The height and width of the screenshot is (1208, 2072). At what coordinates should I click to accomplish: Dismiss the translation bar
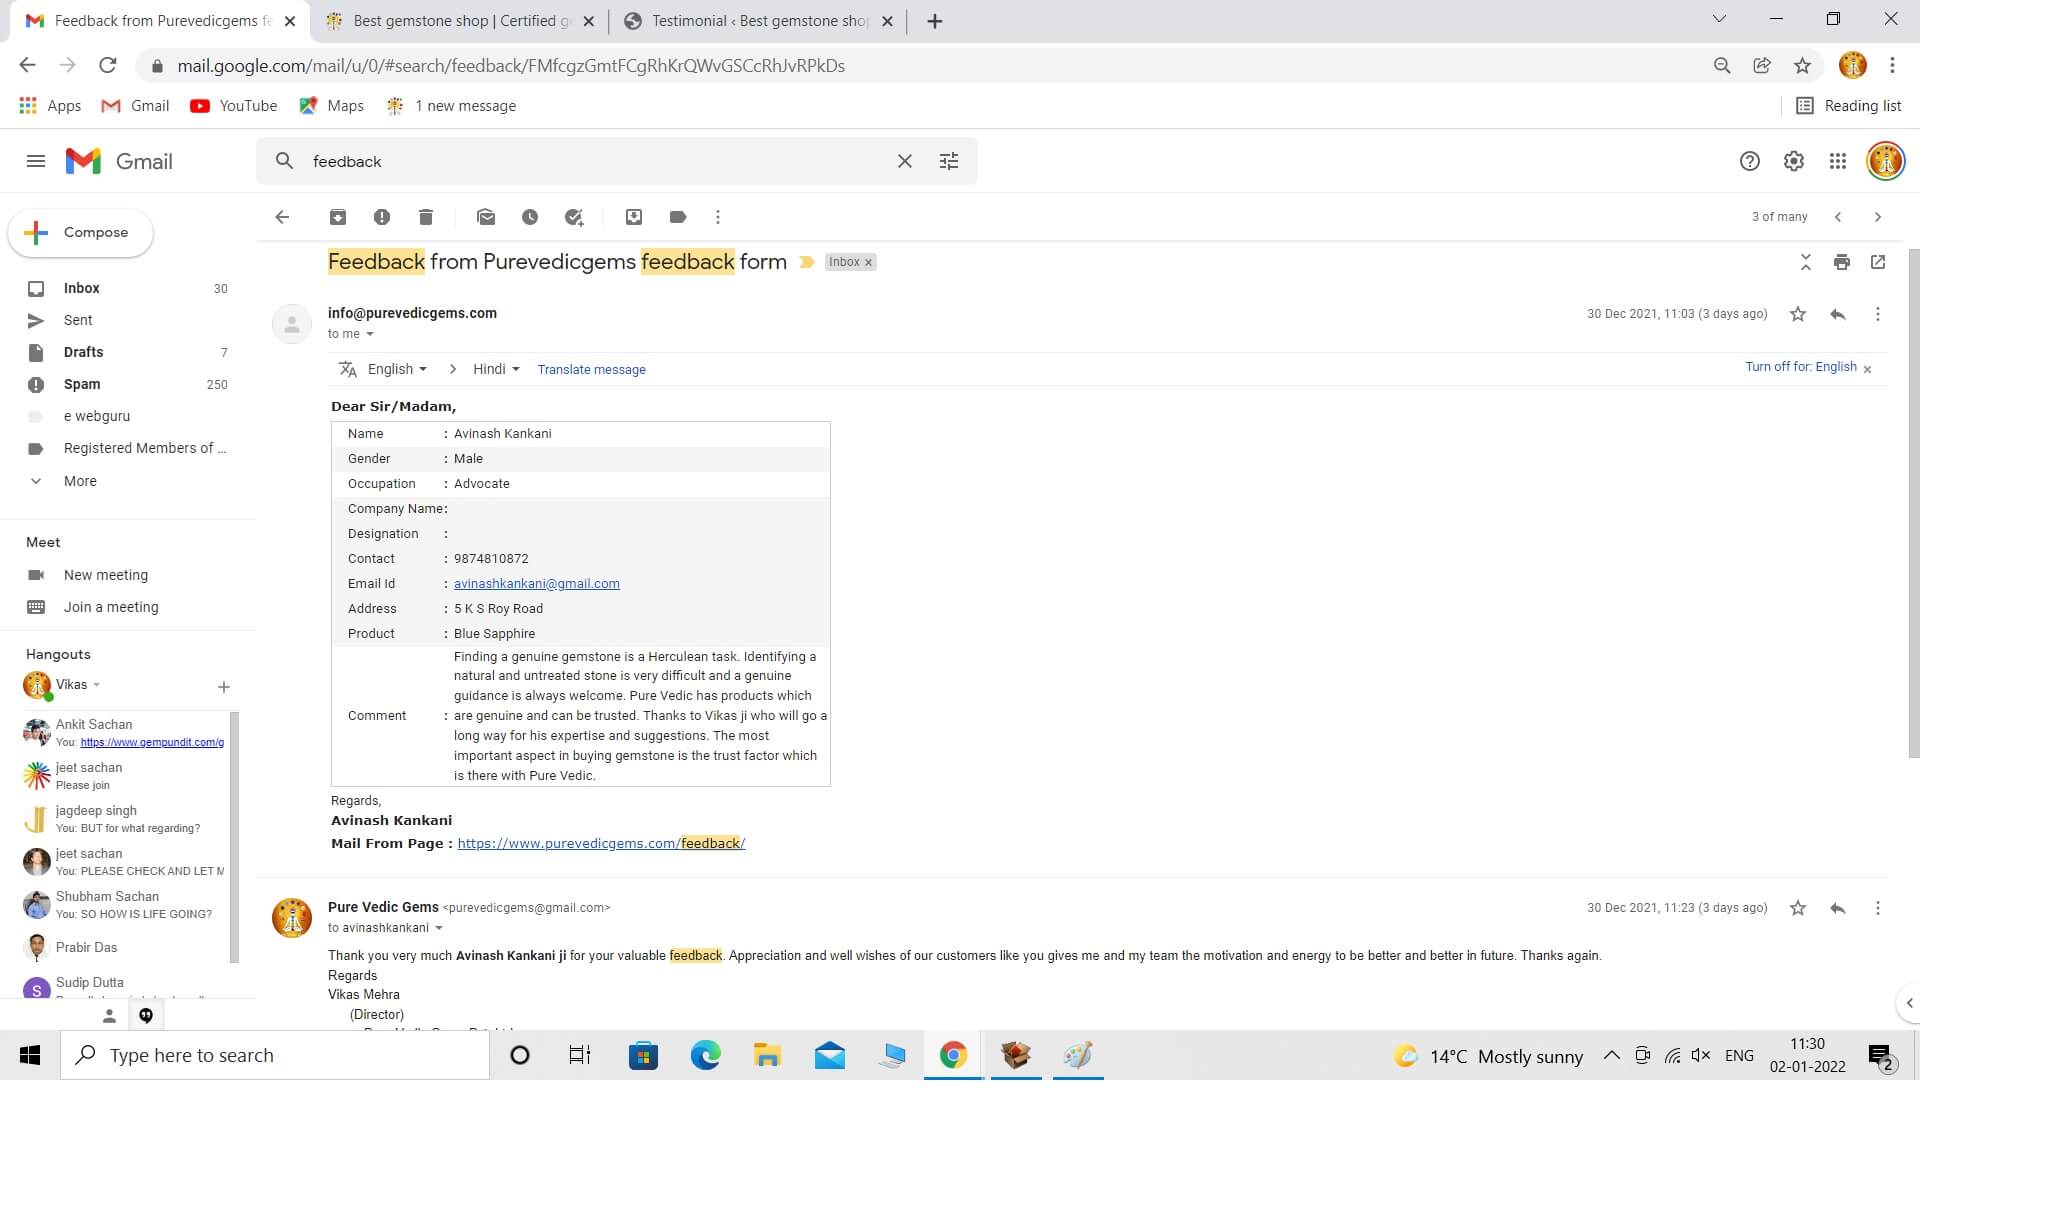pos(1867,369)
